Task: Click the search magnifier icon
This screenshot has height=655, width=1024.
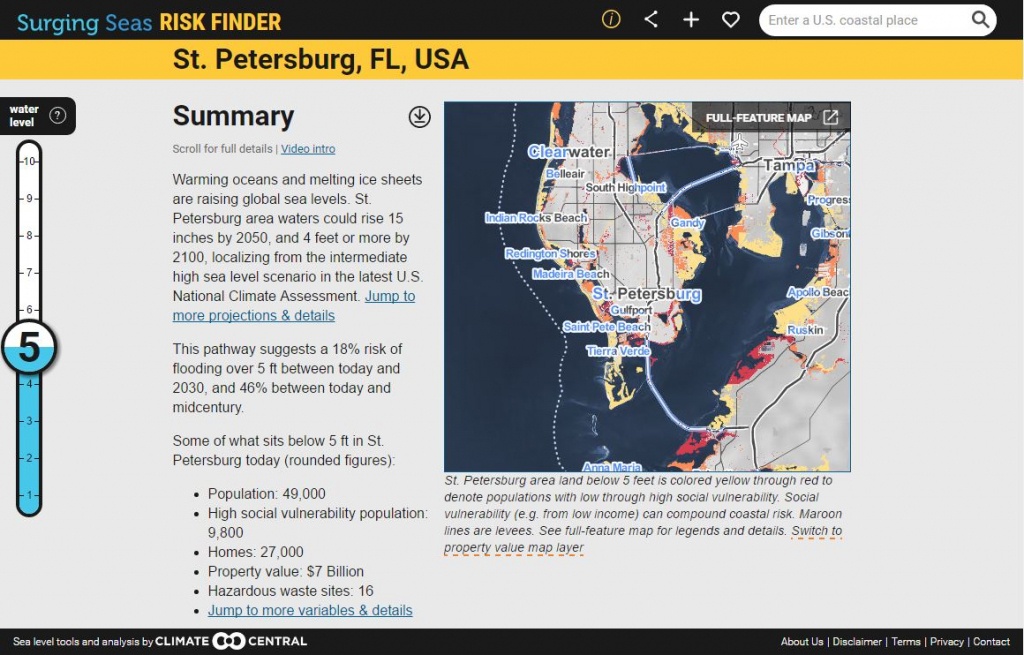Action: [x=980, y=20]
